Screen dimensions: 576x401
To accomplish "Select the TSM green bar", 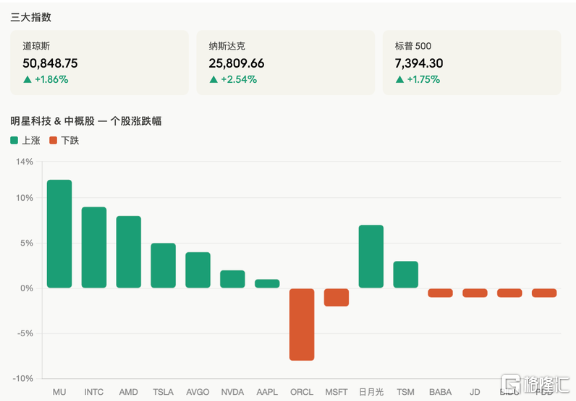I will click(406, 274).
